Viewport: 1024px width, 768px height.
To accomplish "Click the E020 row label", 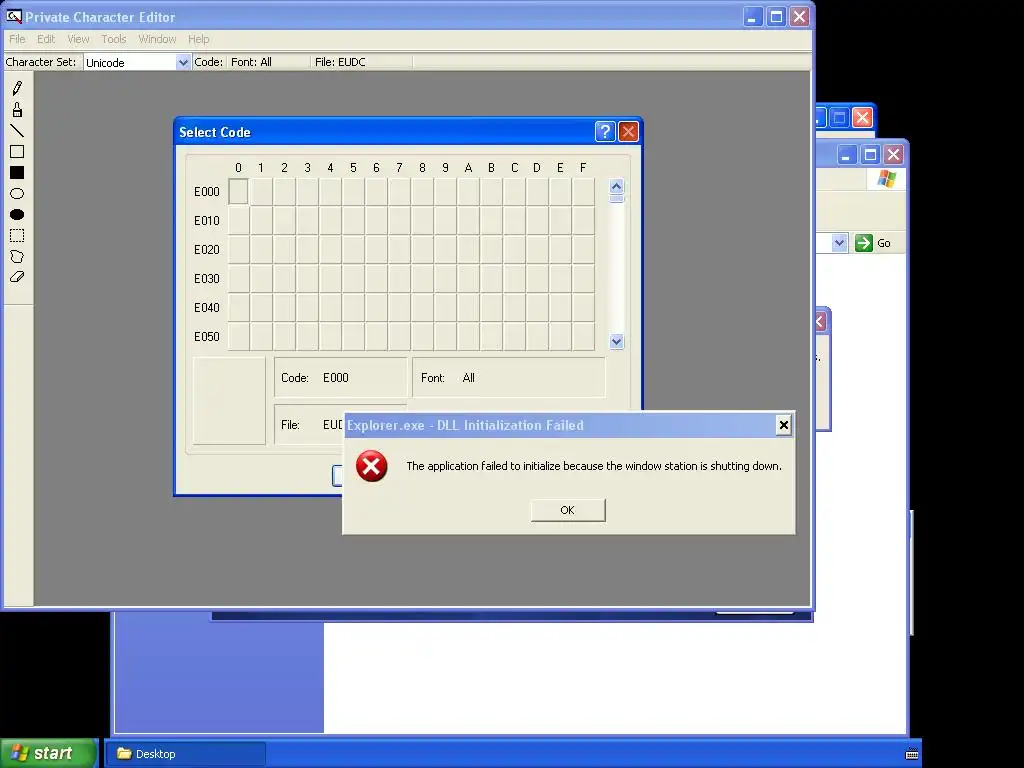I will [x=206, y=249].
